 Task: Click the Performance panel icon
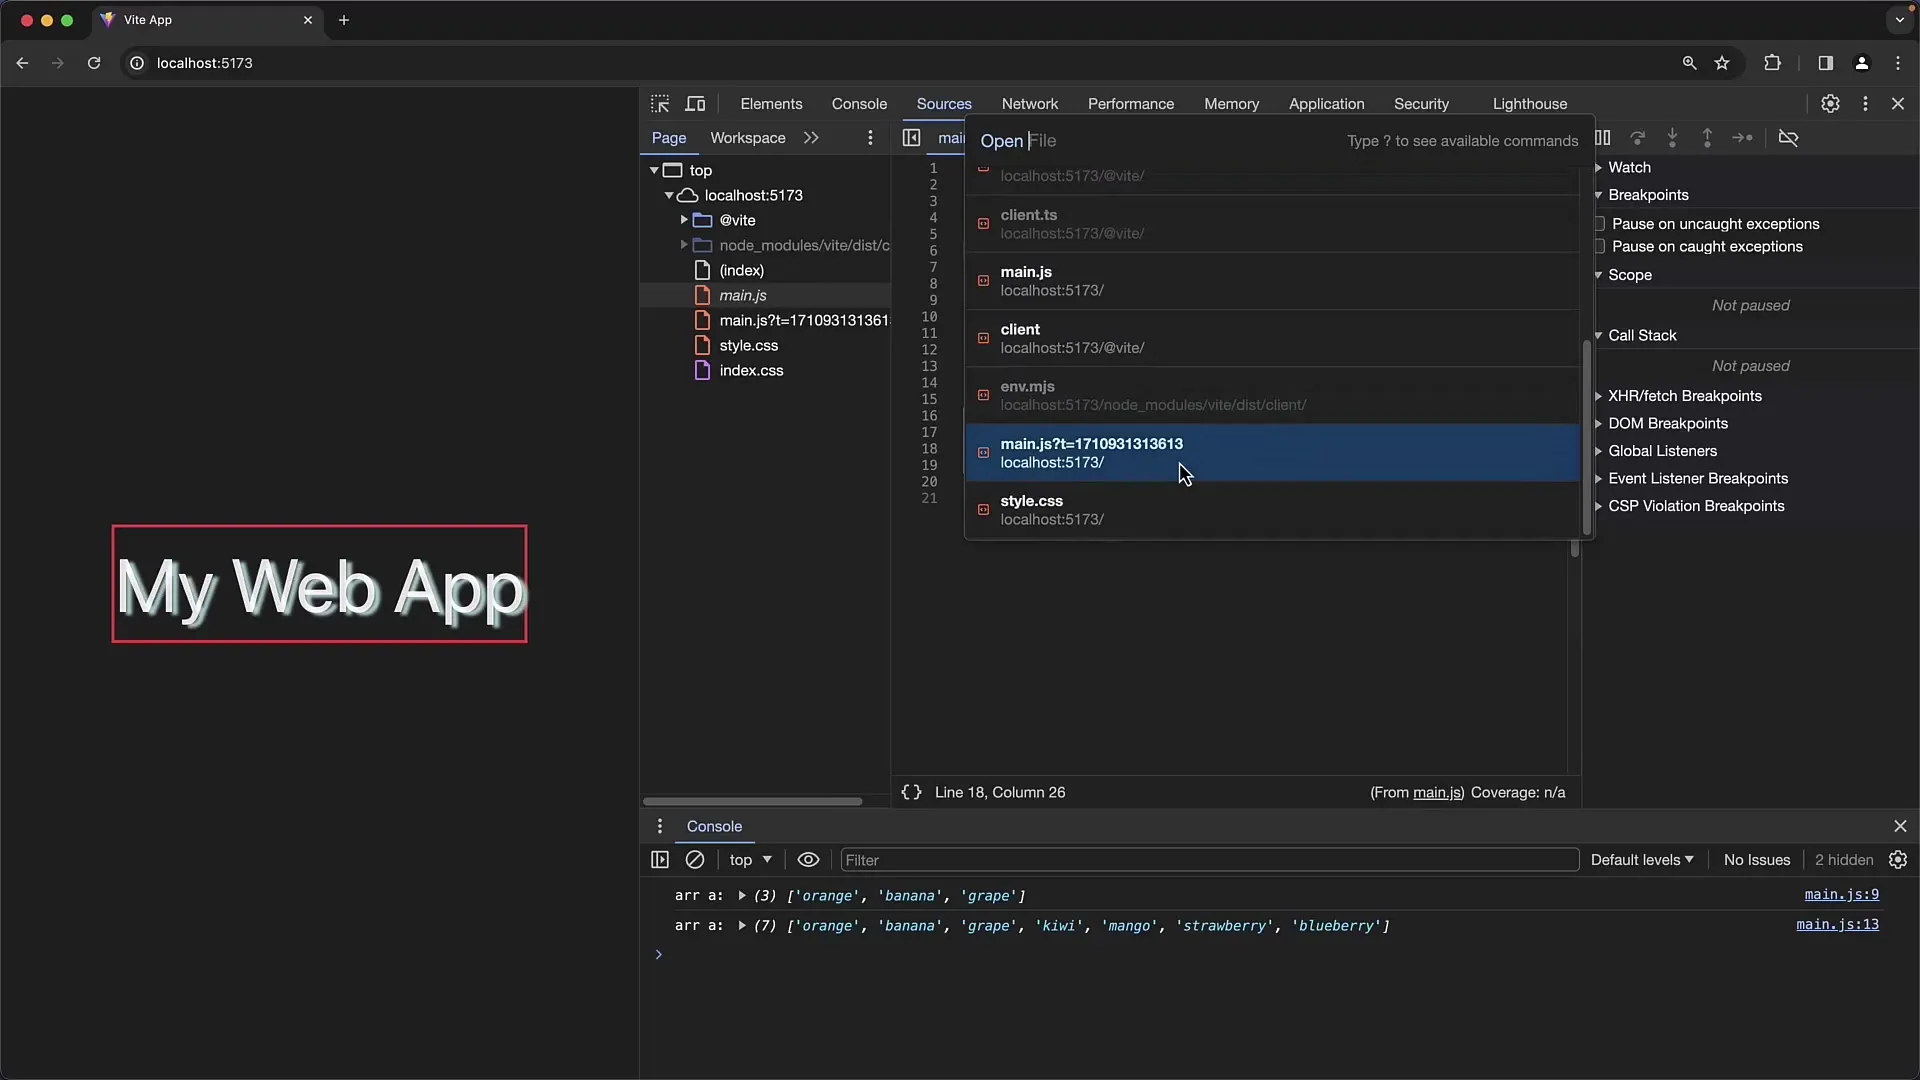point(1130,103)
